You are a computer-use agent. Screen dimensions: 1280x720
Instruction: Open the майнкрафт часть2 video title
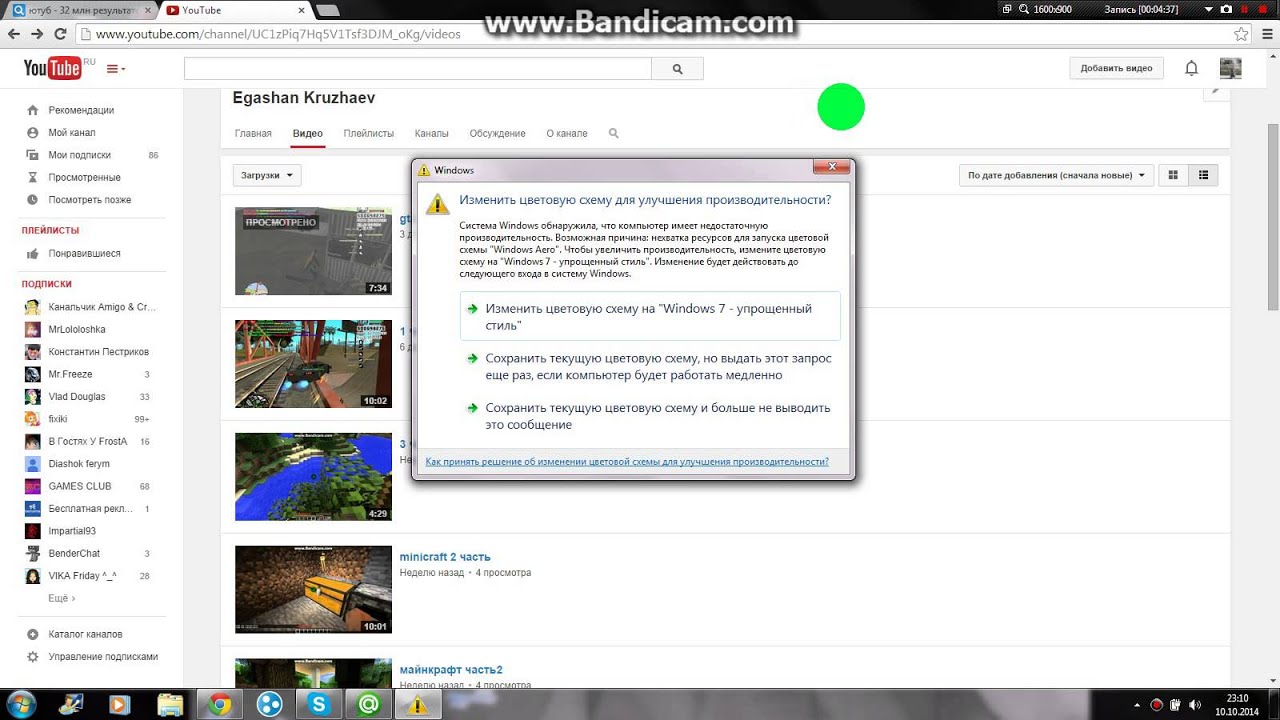(x=451, y=670)
